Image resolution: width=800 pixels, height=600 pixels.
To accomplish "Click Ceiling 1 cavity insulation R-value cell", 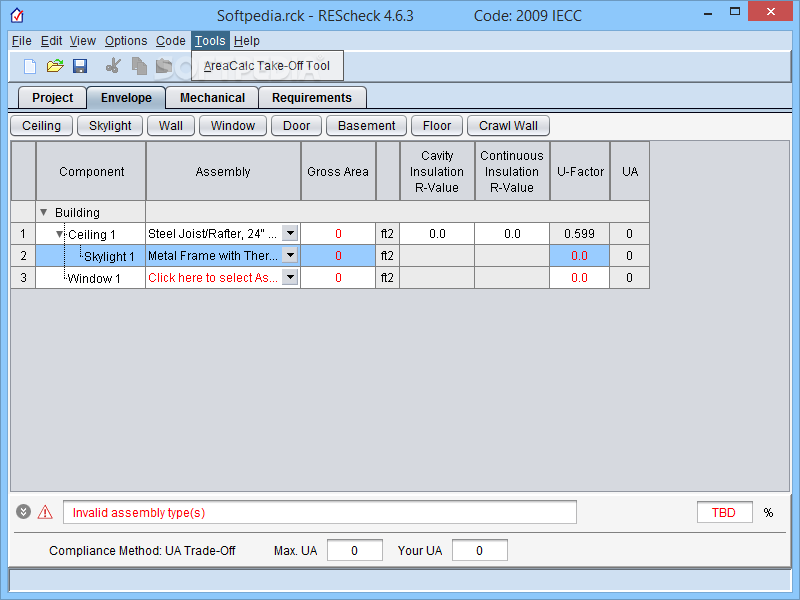I will [437, 234].
